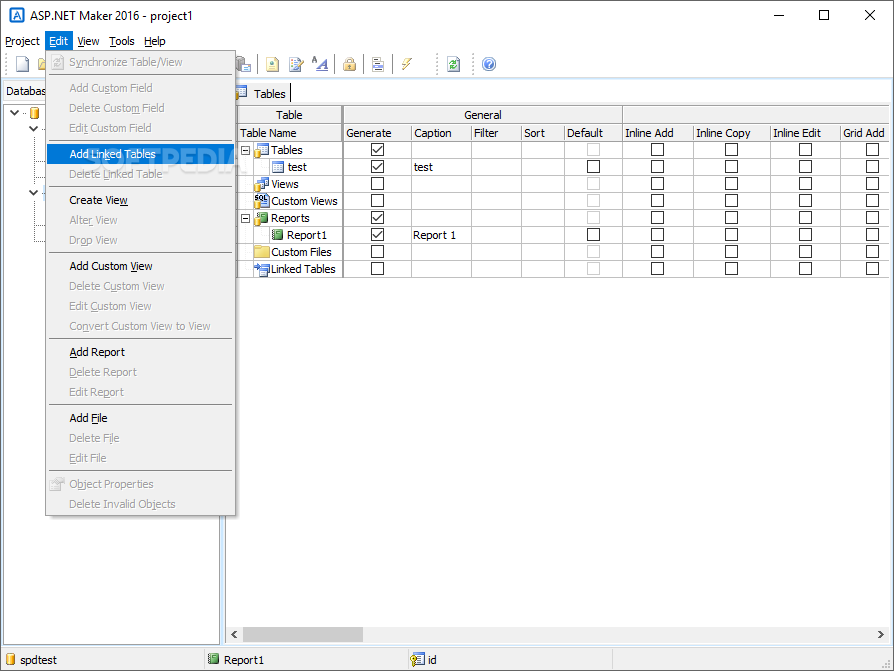This screenshot has width=894, height=671.
Task: Click the Table Name column header
Action: tap(289, 133)
